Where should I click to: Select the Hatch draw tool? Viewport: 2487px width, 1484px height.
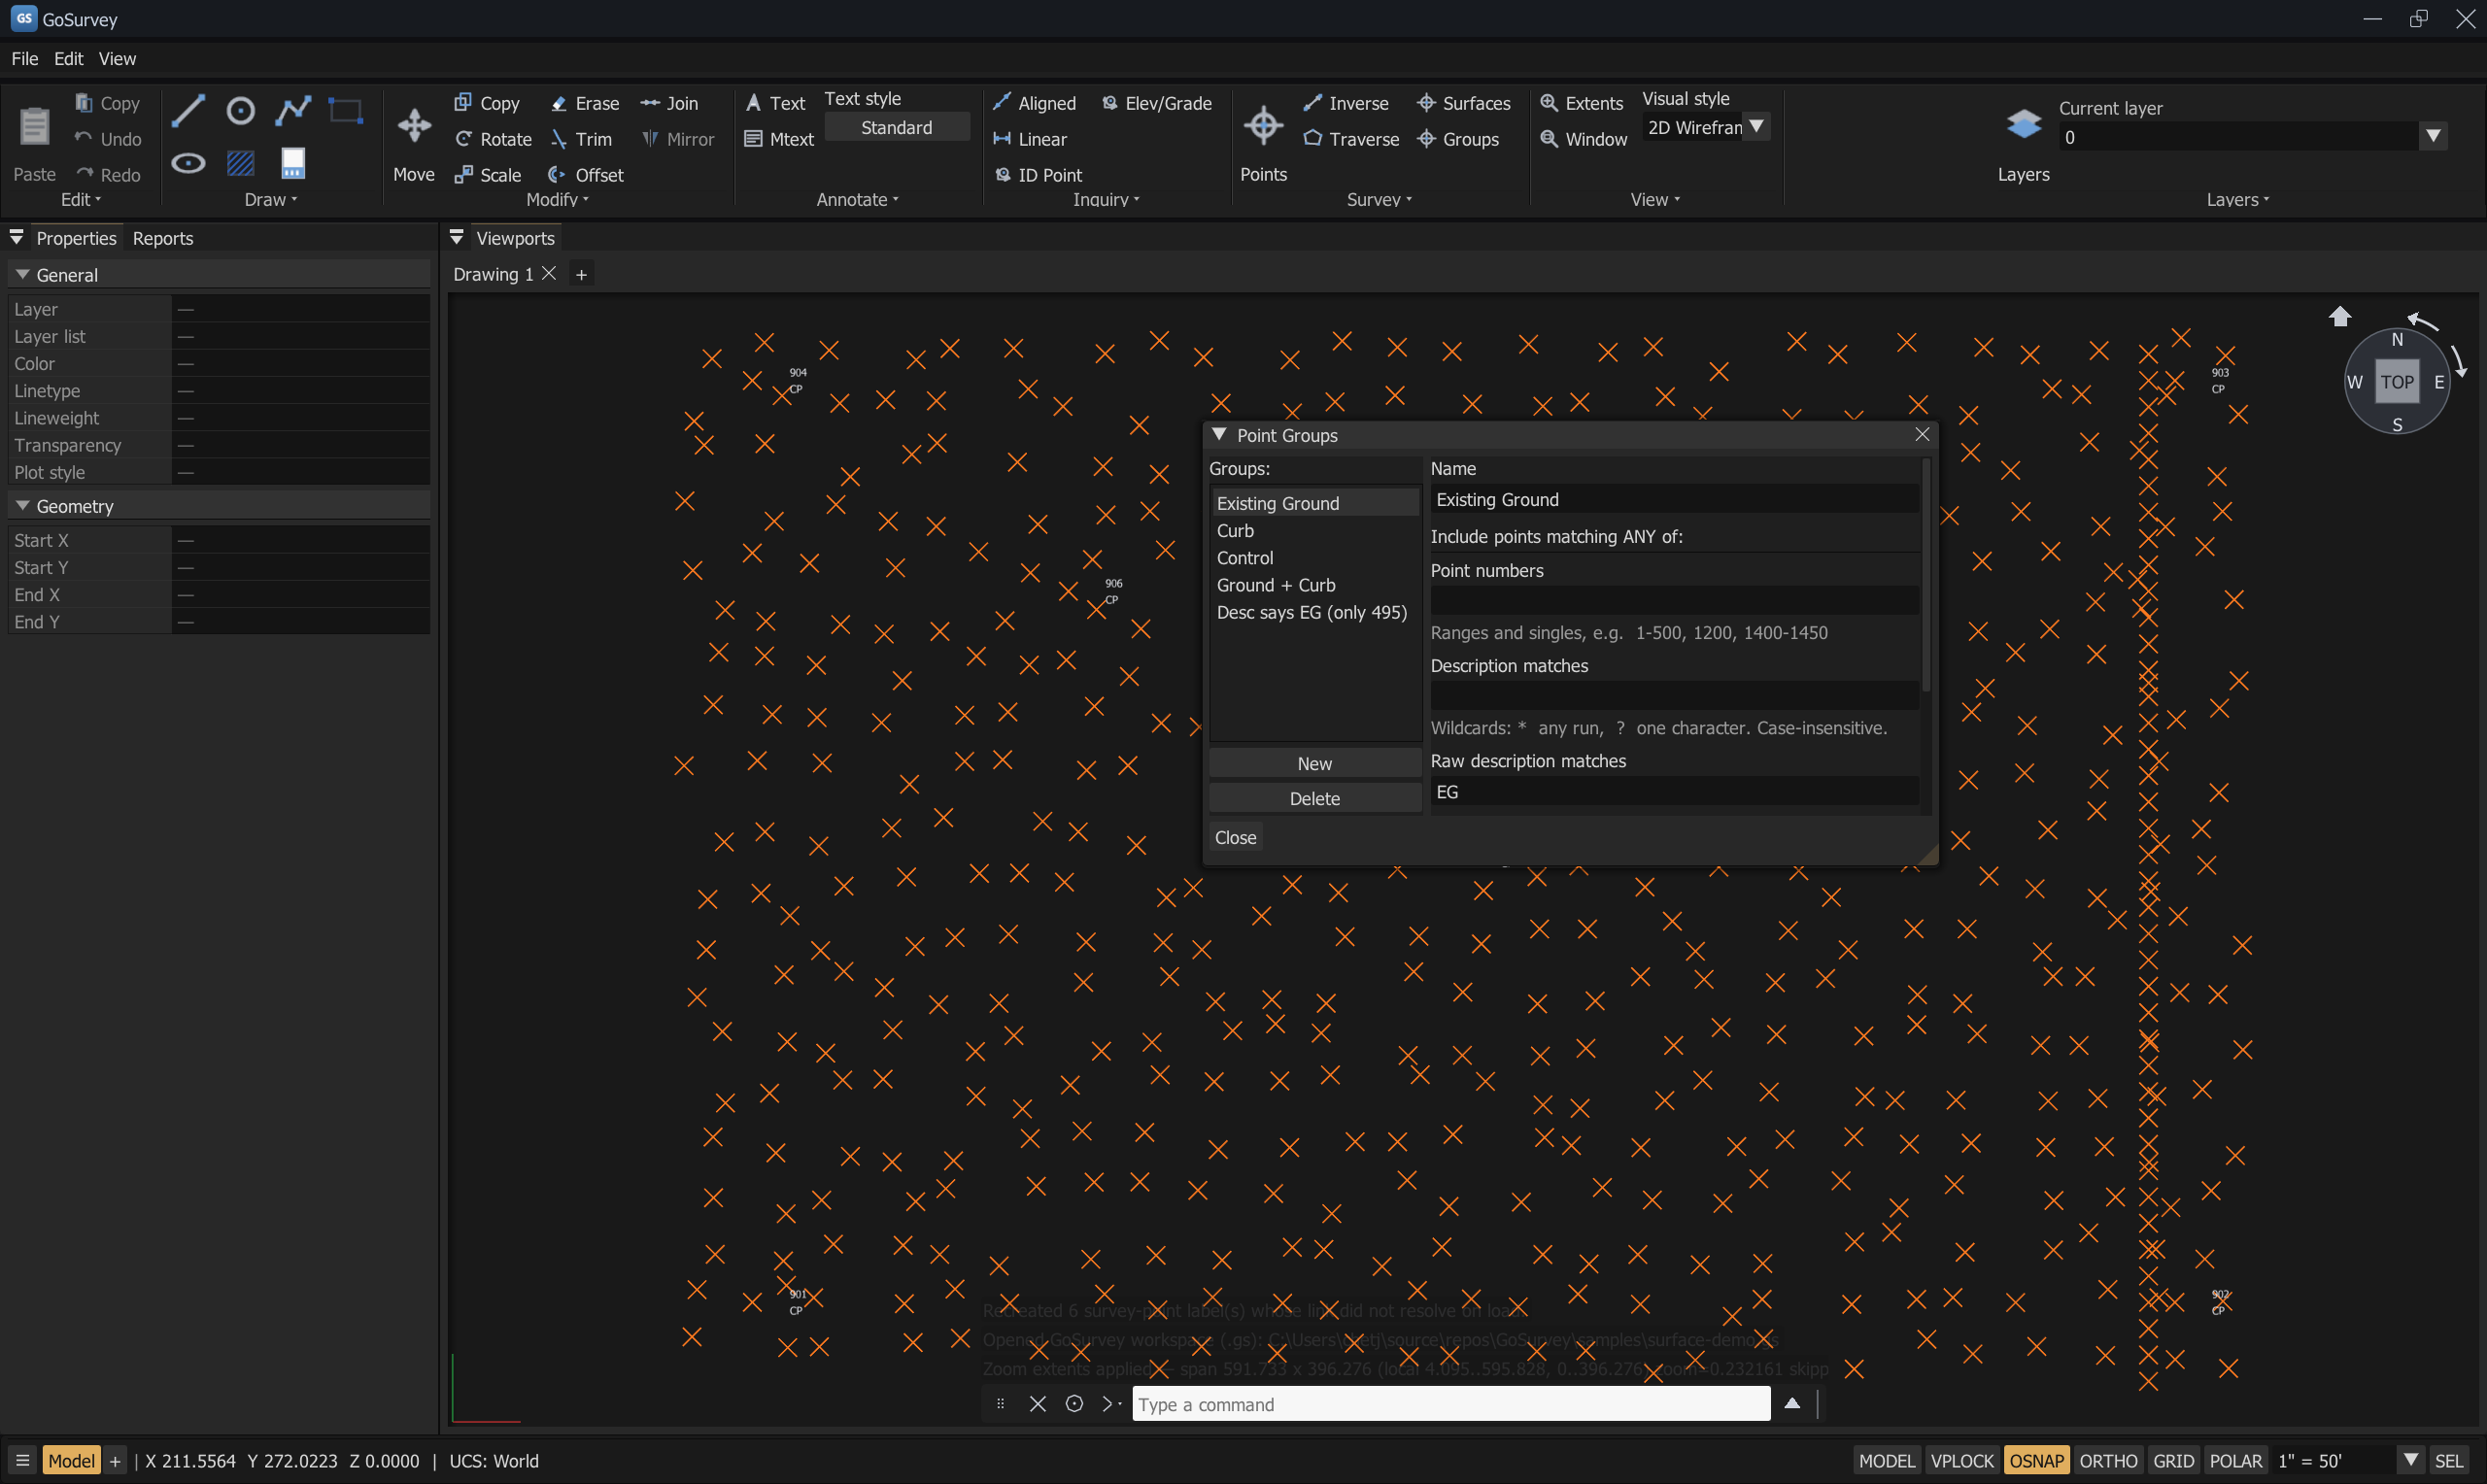pos(240,163)
